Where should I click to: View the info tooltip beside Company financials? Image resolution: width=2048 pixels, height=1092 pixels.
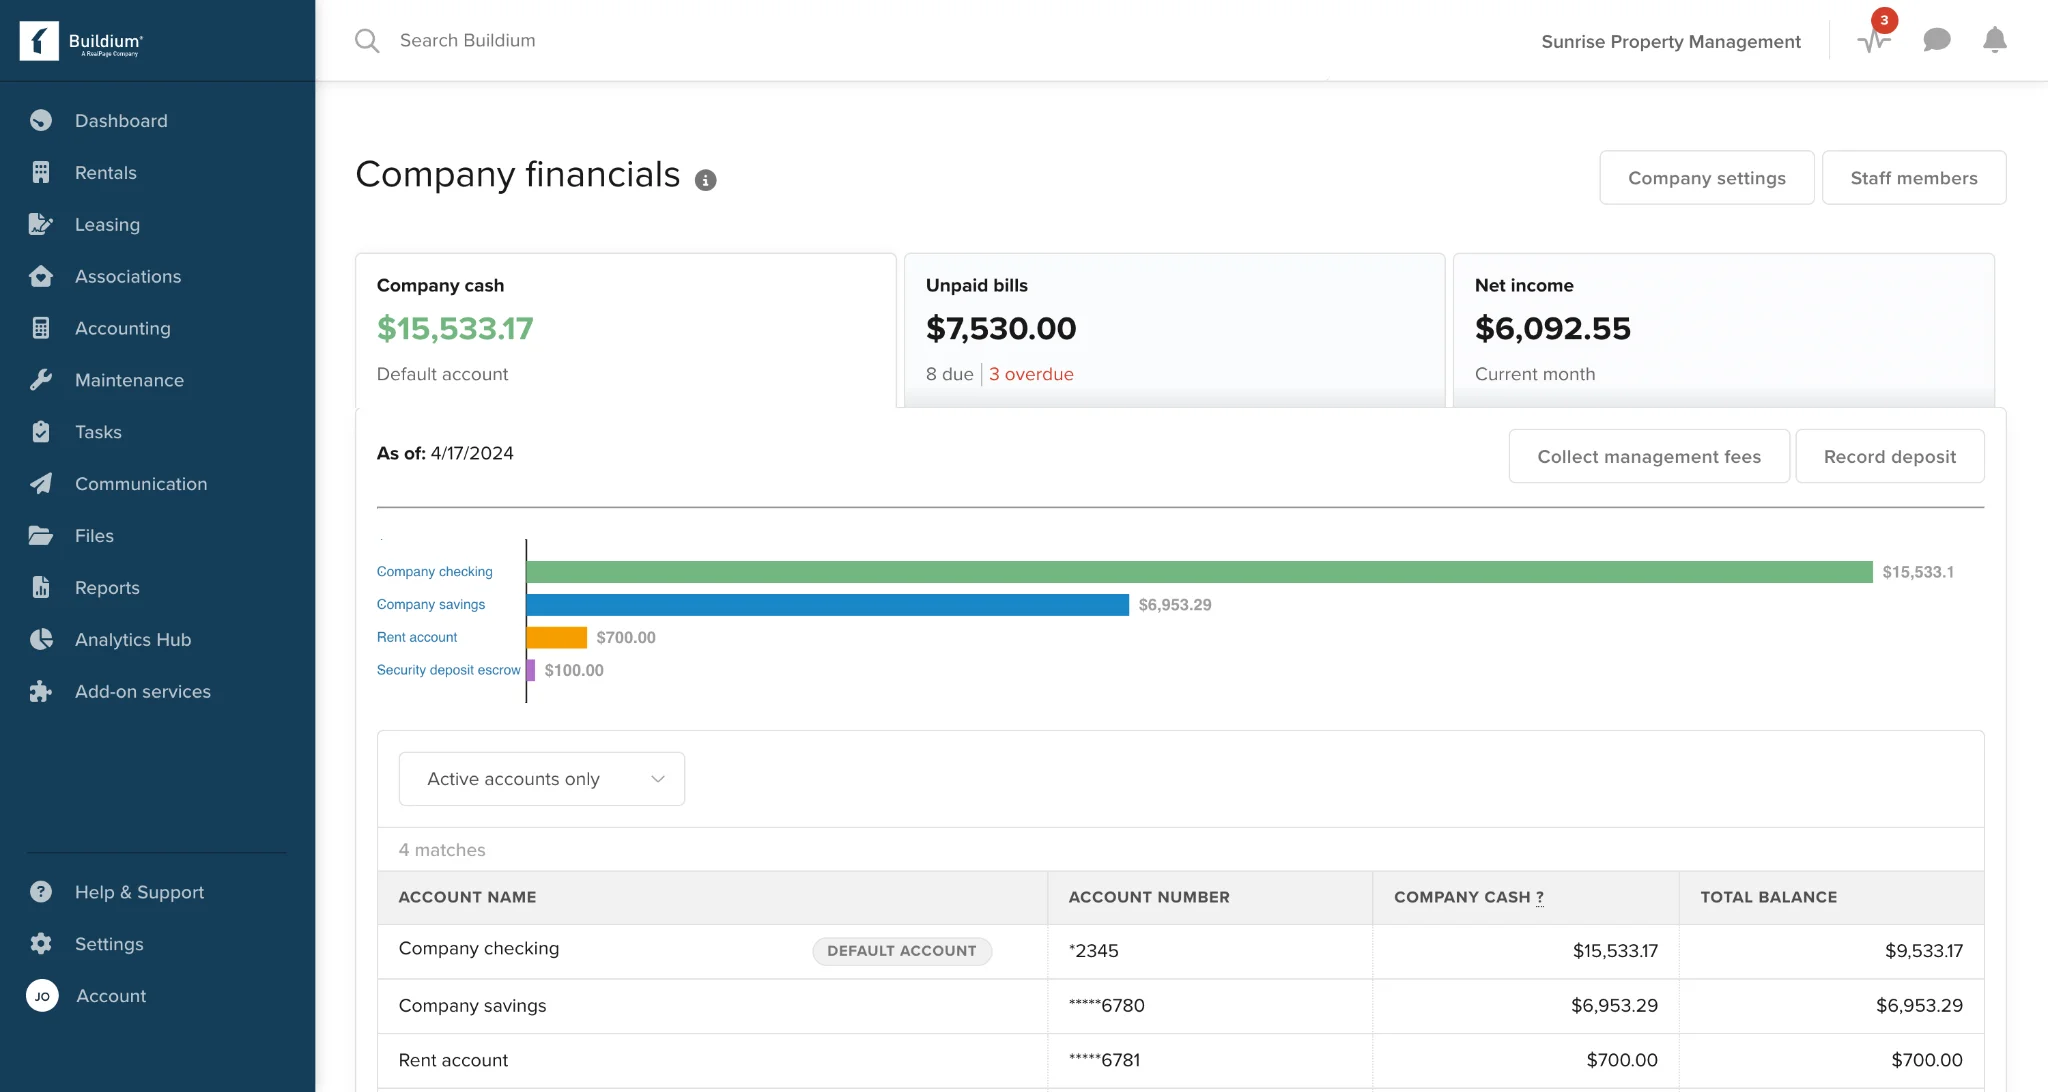[707, 180]
